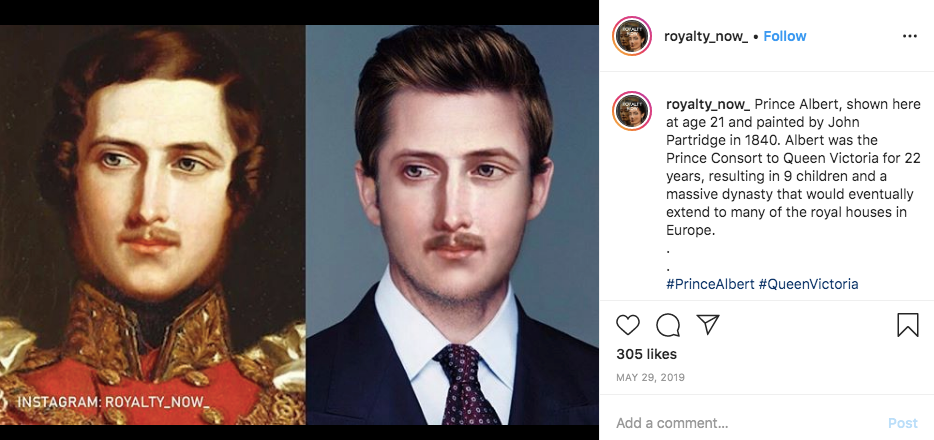Open the #PrinceAlbert hashtag
934x440 pixels.
point(710,284)
